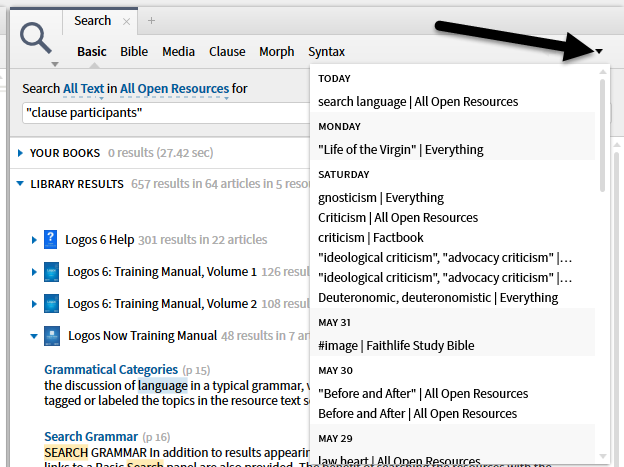
Task: Click the history list scroll-up arrow
Action: [603, 72]
